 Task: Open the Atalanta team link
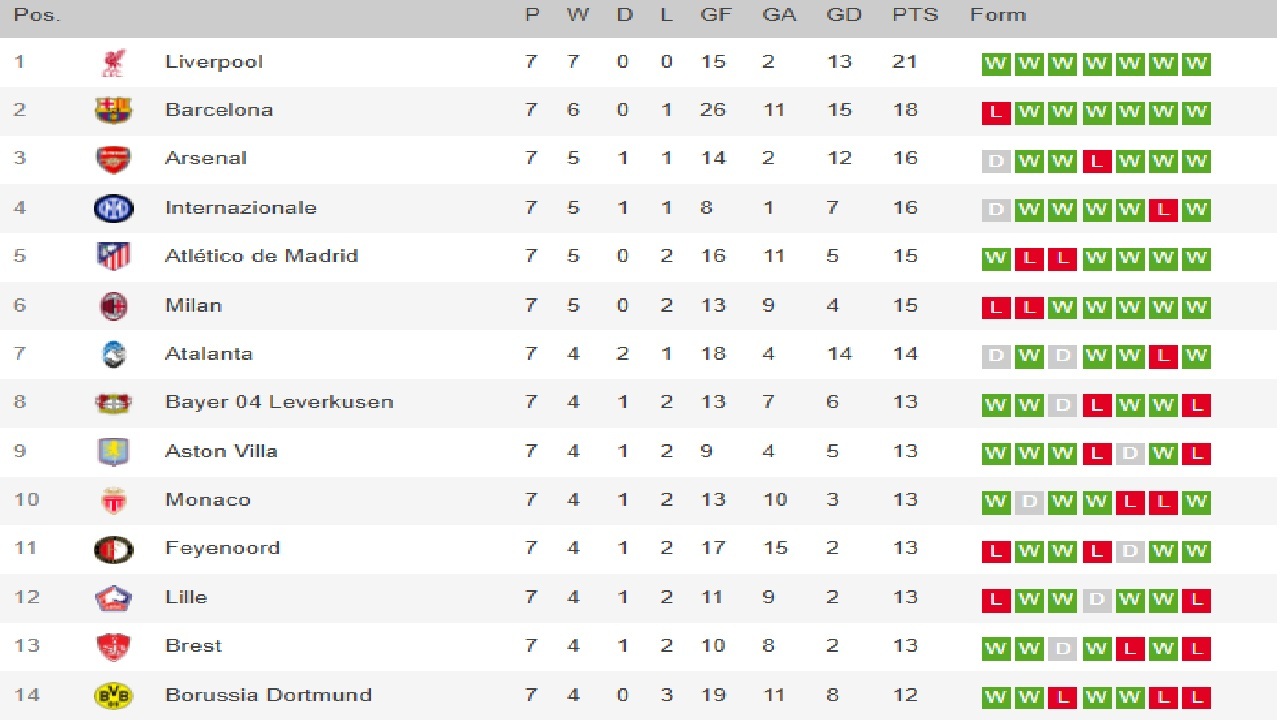tap(208, 354)
